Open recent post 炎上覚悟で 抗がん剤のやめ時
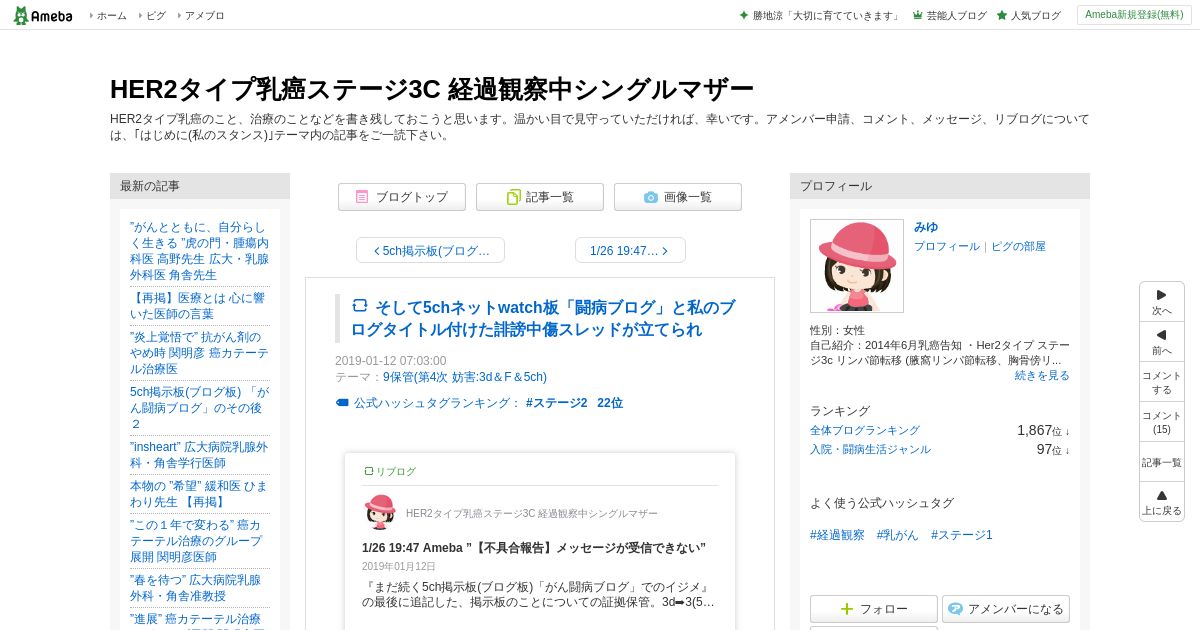Screen dimensions: 1200x630 (199, 353)
